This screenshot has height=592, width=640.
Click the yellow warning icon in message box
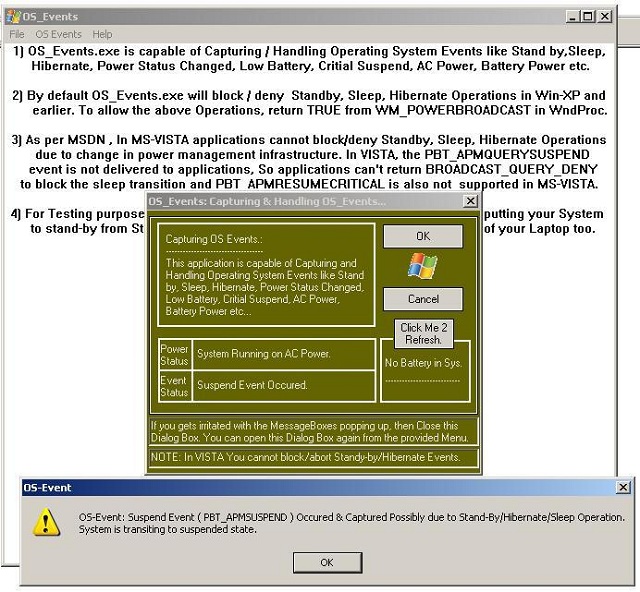[x=46, y=522]
